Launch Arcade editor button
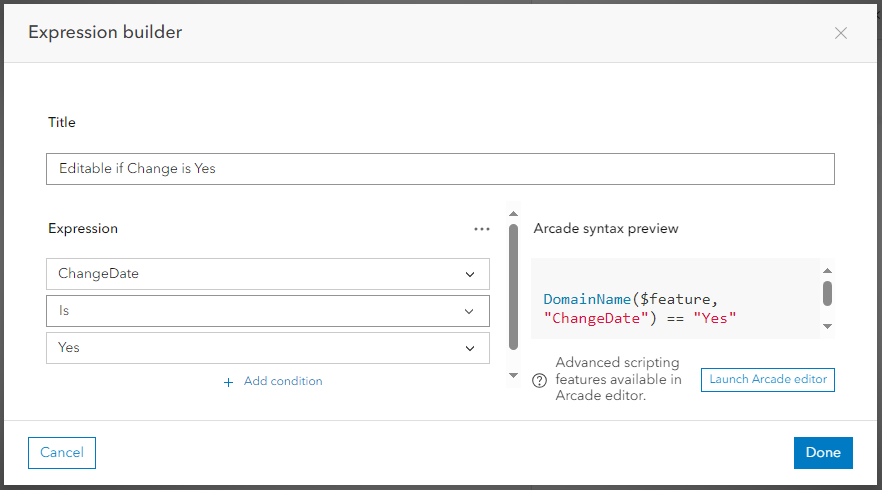This screenshot has width=882, height=490. click(x=768, y=379)
